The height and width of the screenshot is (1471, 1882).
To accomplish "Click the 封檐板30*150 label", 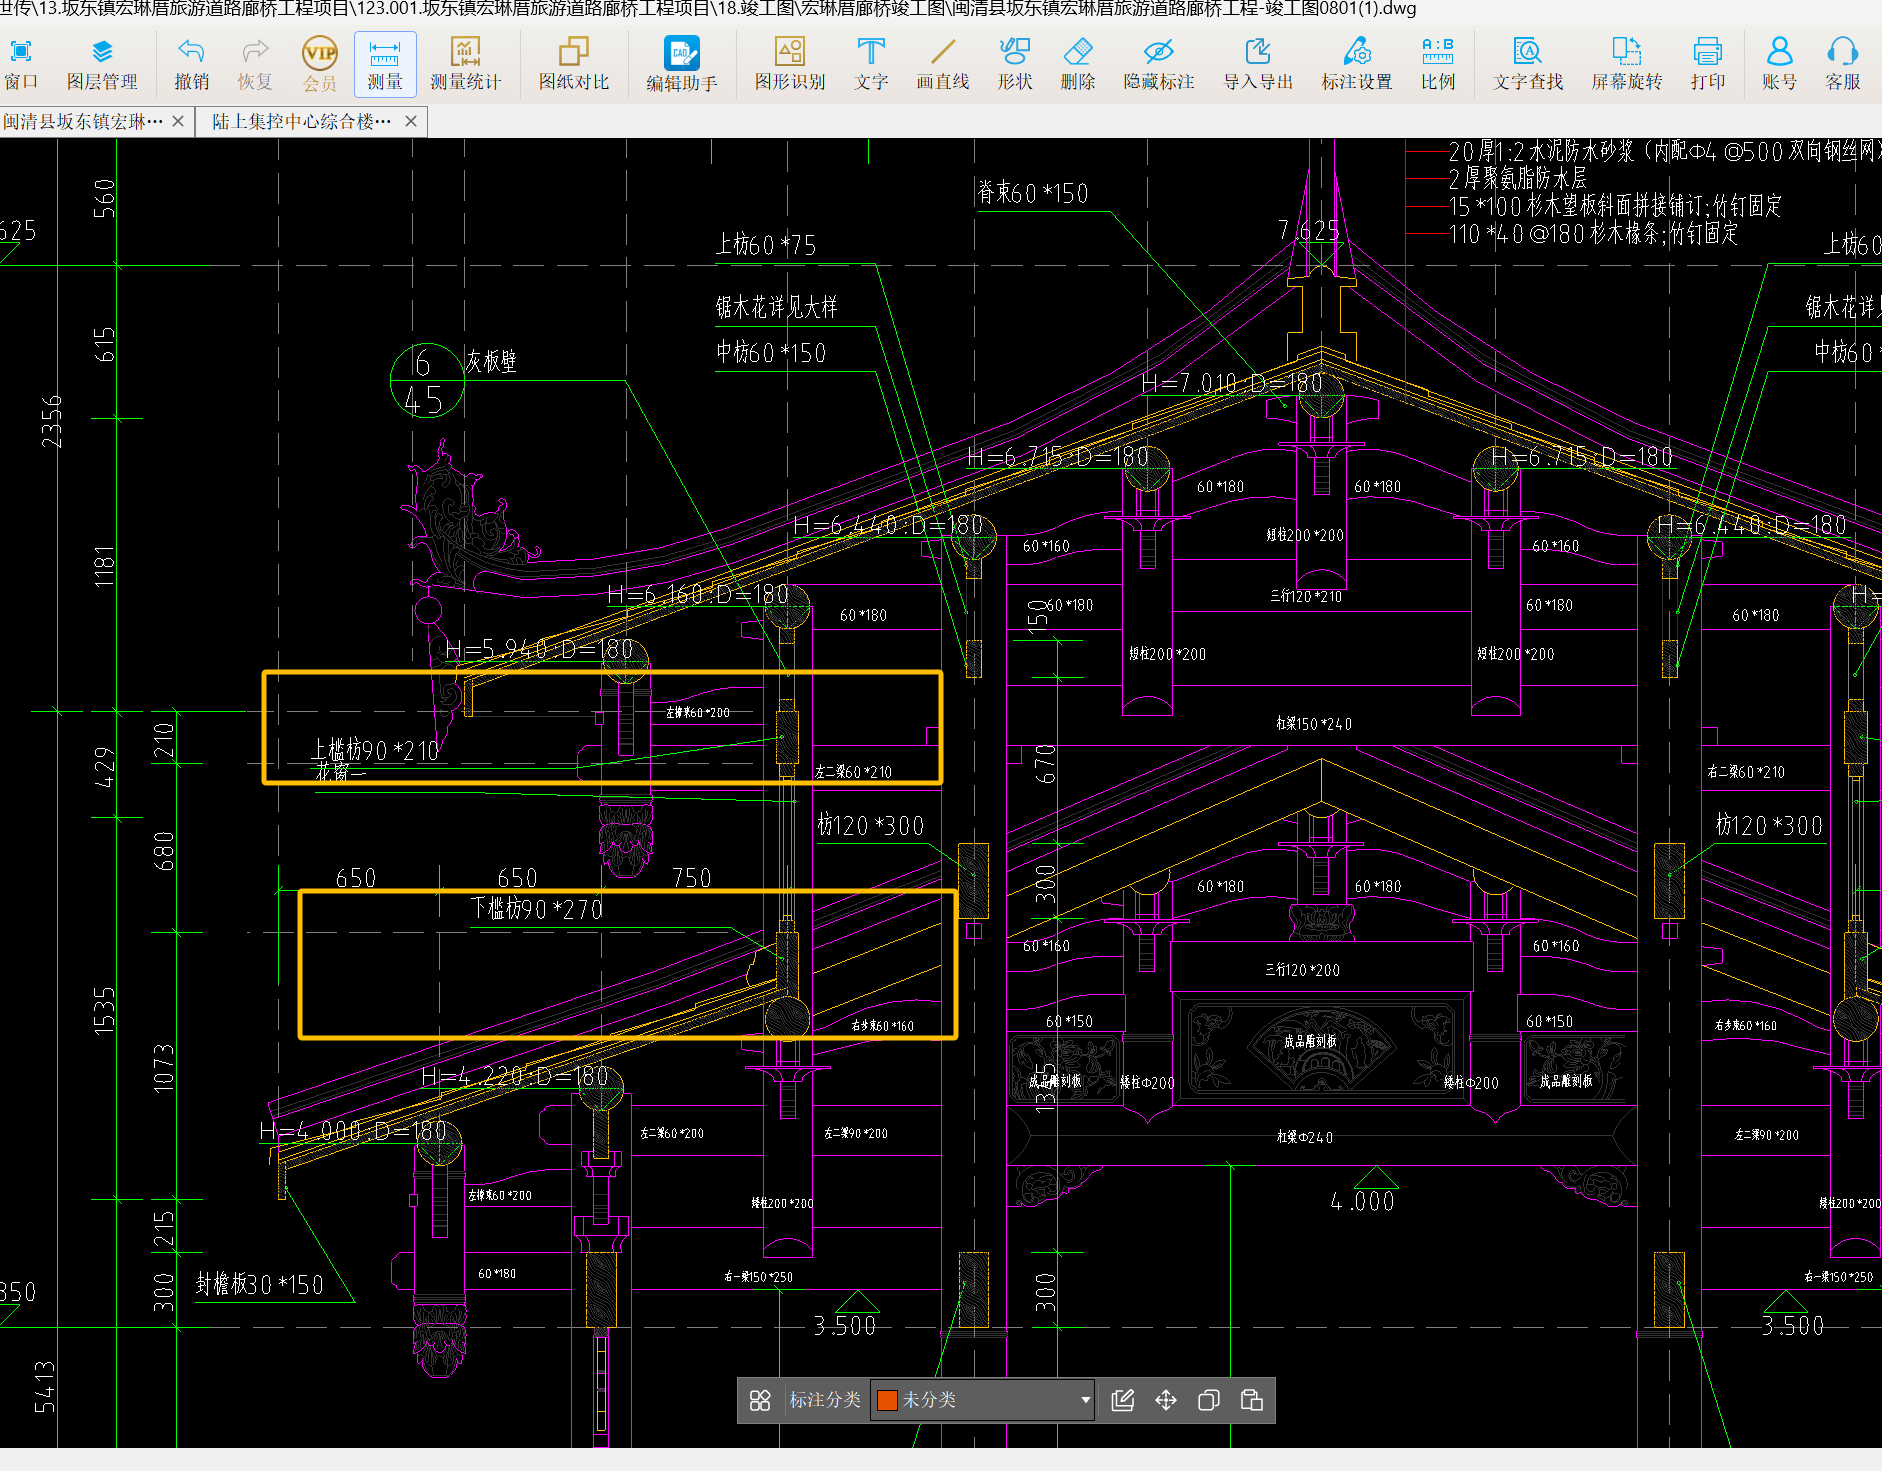I will coord(259,1284).
